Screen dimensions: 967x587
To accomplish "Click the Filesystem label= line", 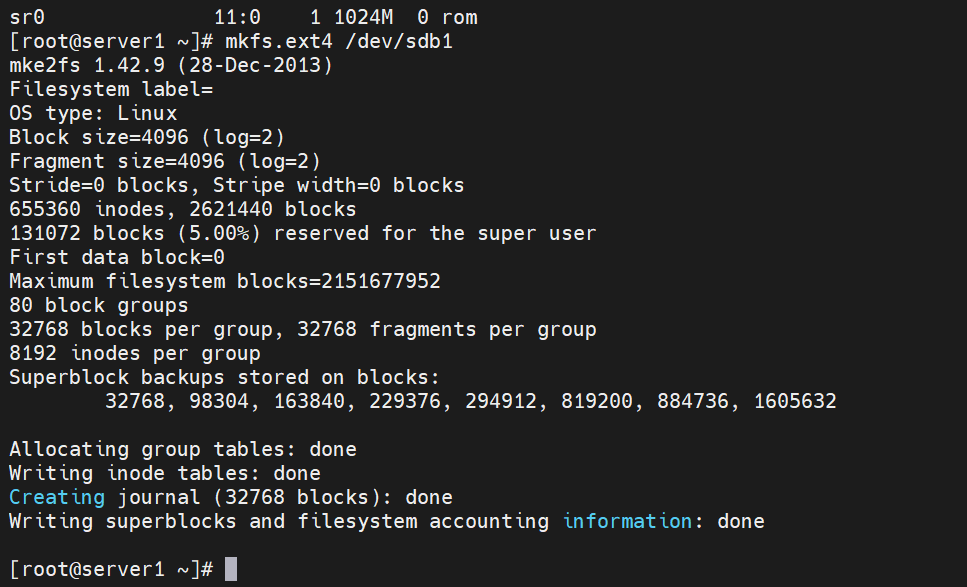I will [111, 89].
